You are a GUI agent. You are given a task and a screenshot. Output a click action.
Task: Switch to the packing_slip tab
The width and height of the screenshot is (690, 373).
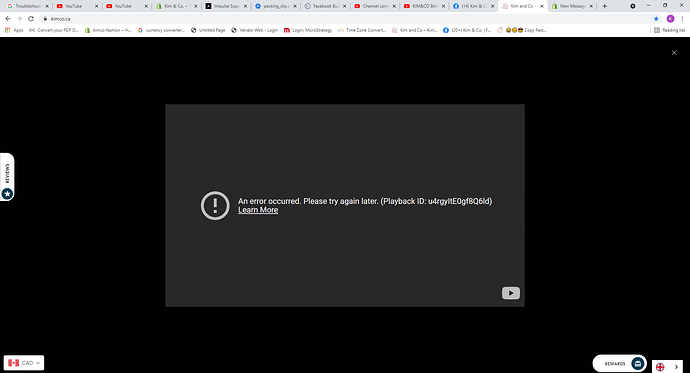pyautogui.click(x=276, y=6)
